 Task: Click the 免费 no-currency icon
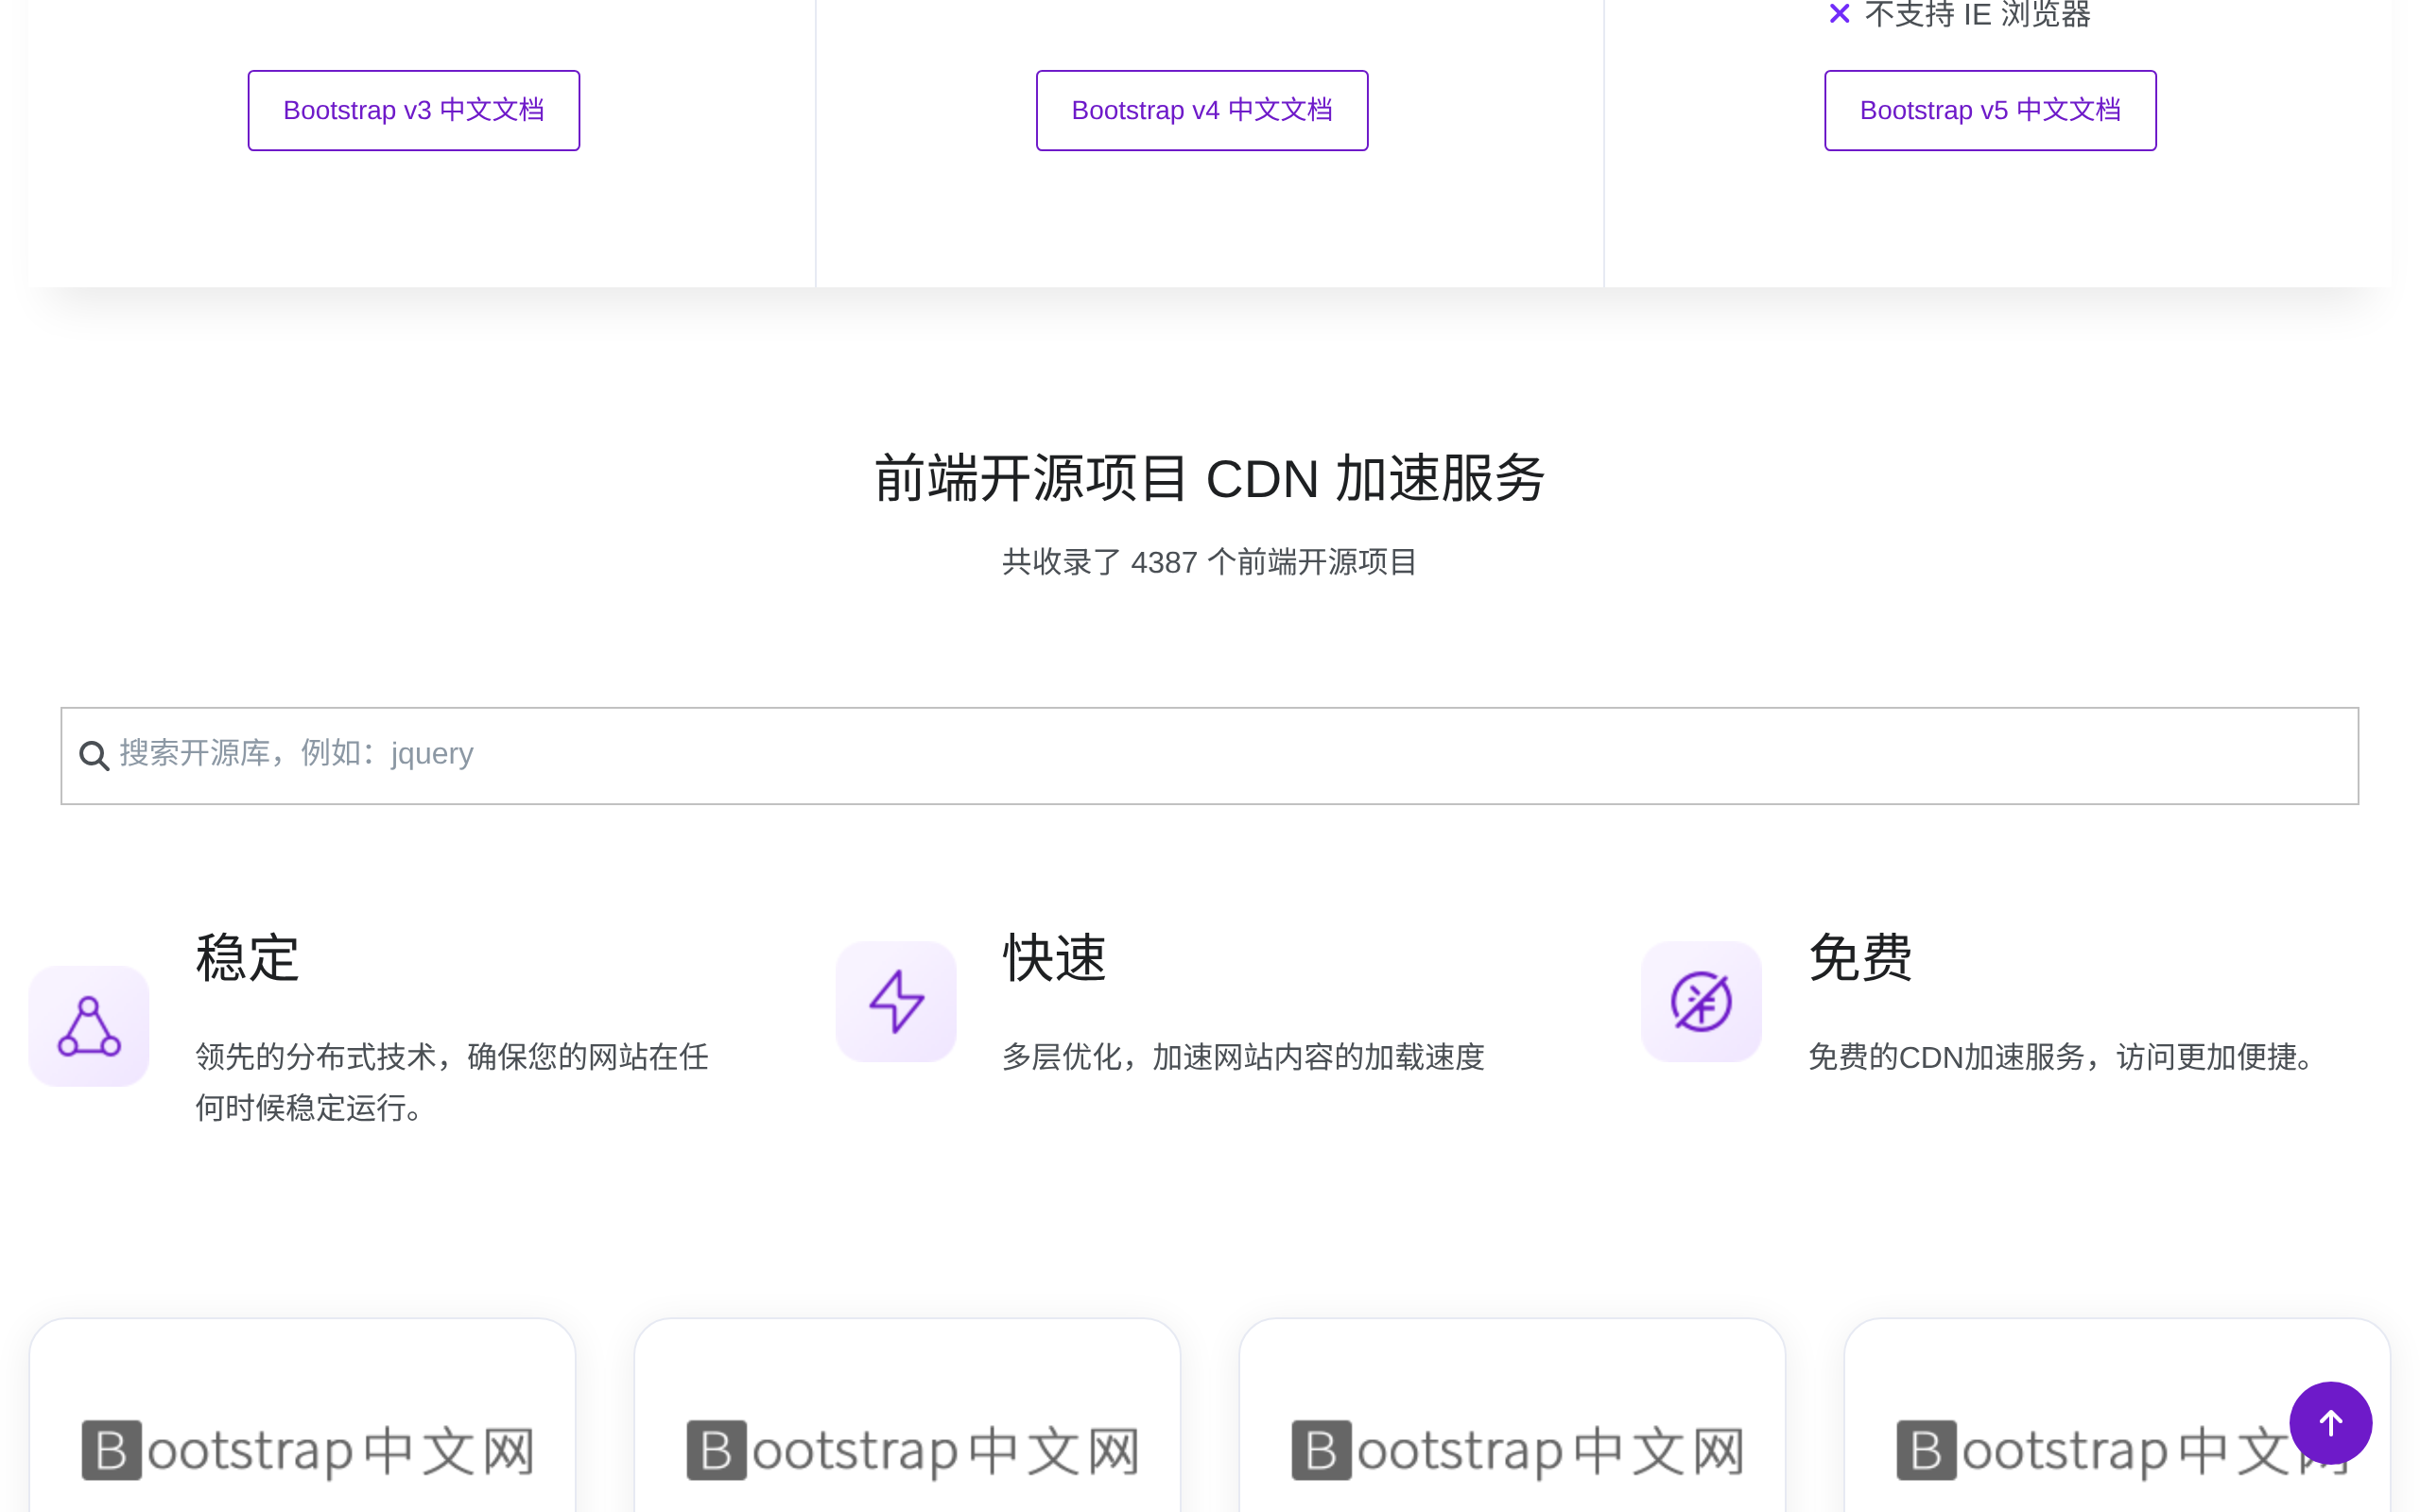point(1701,1001)
